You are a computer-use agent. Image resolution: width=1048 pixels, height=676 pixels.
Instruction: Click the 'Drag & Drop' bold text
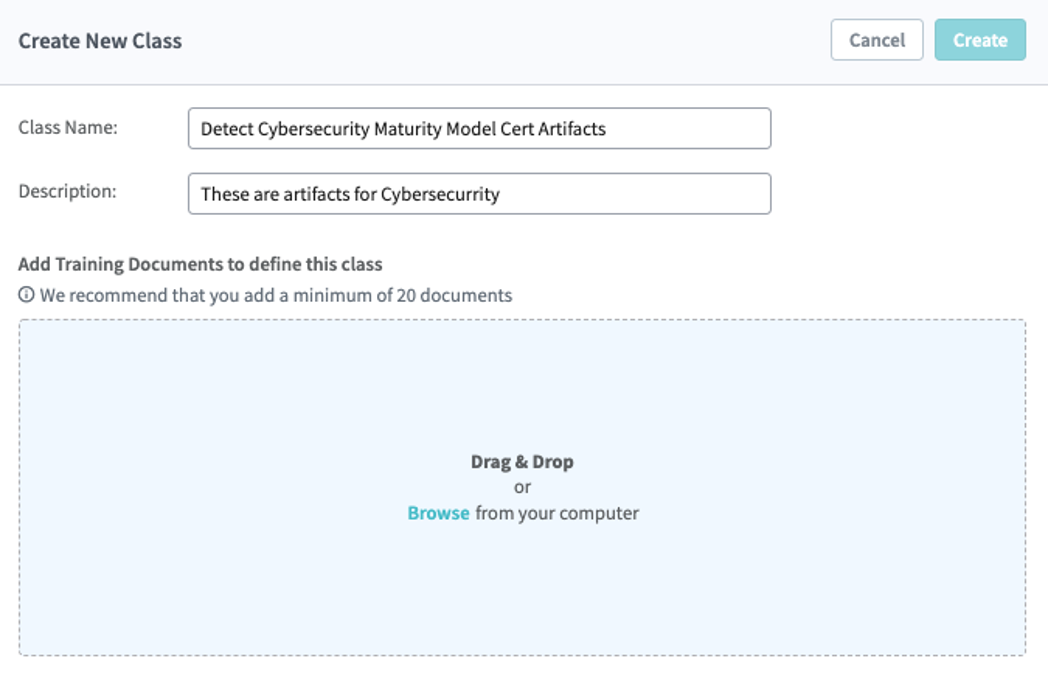522,462
